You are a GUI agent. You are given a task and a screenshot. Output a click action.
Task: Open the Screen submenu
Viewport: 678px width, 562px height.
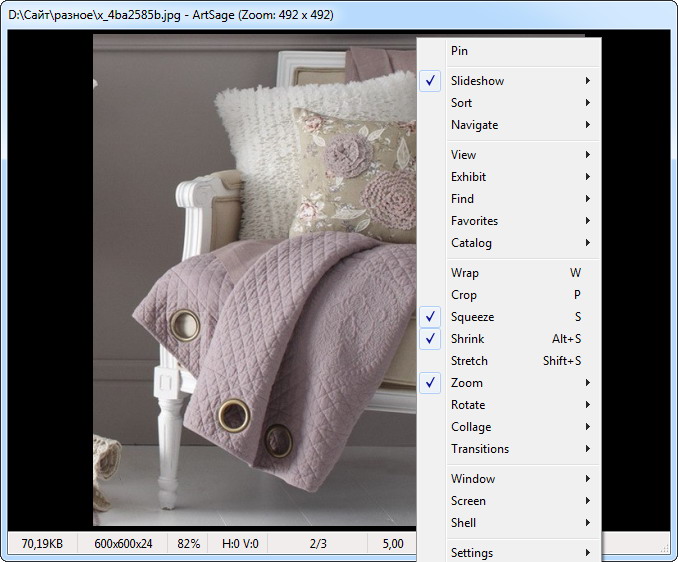(509, 501)
